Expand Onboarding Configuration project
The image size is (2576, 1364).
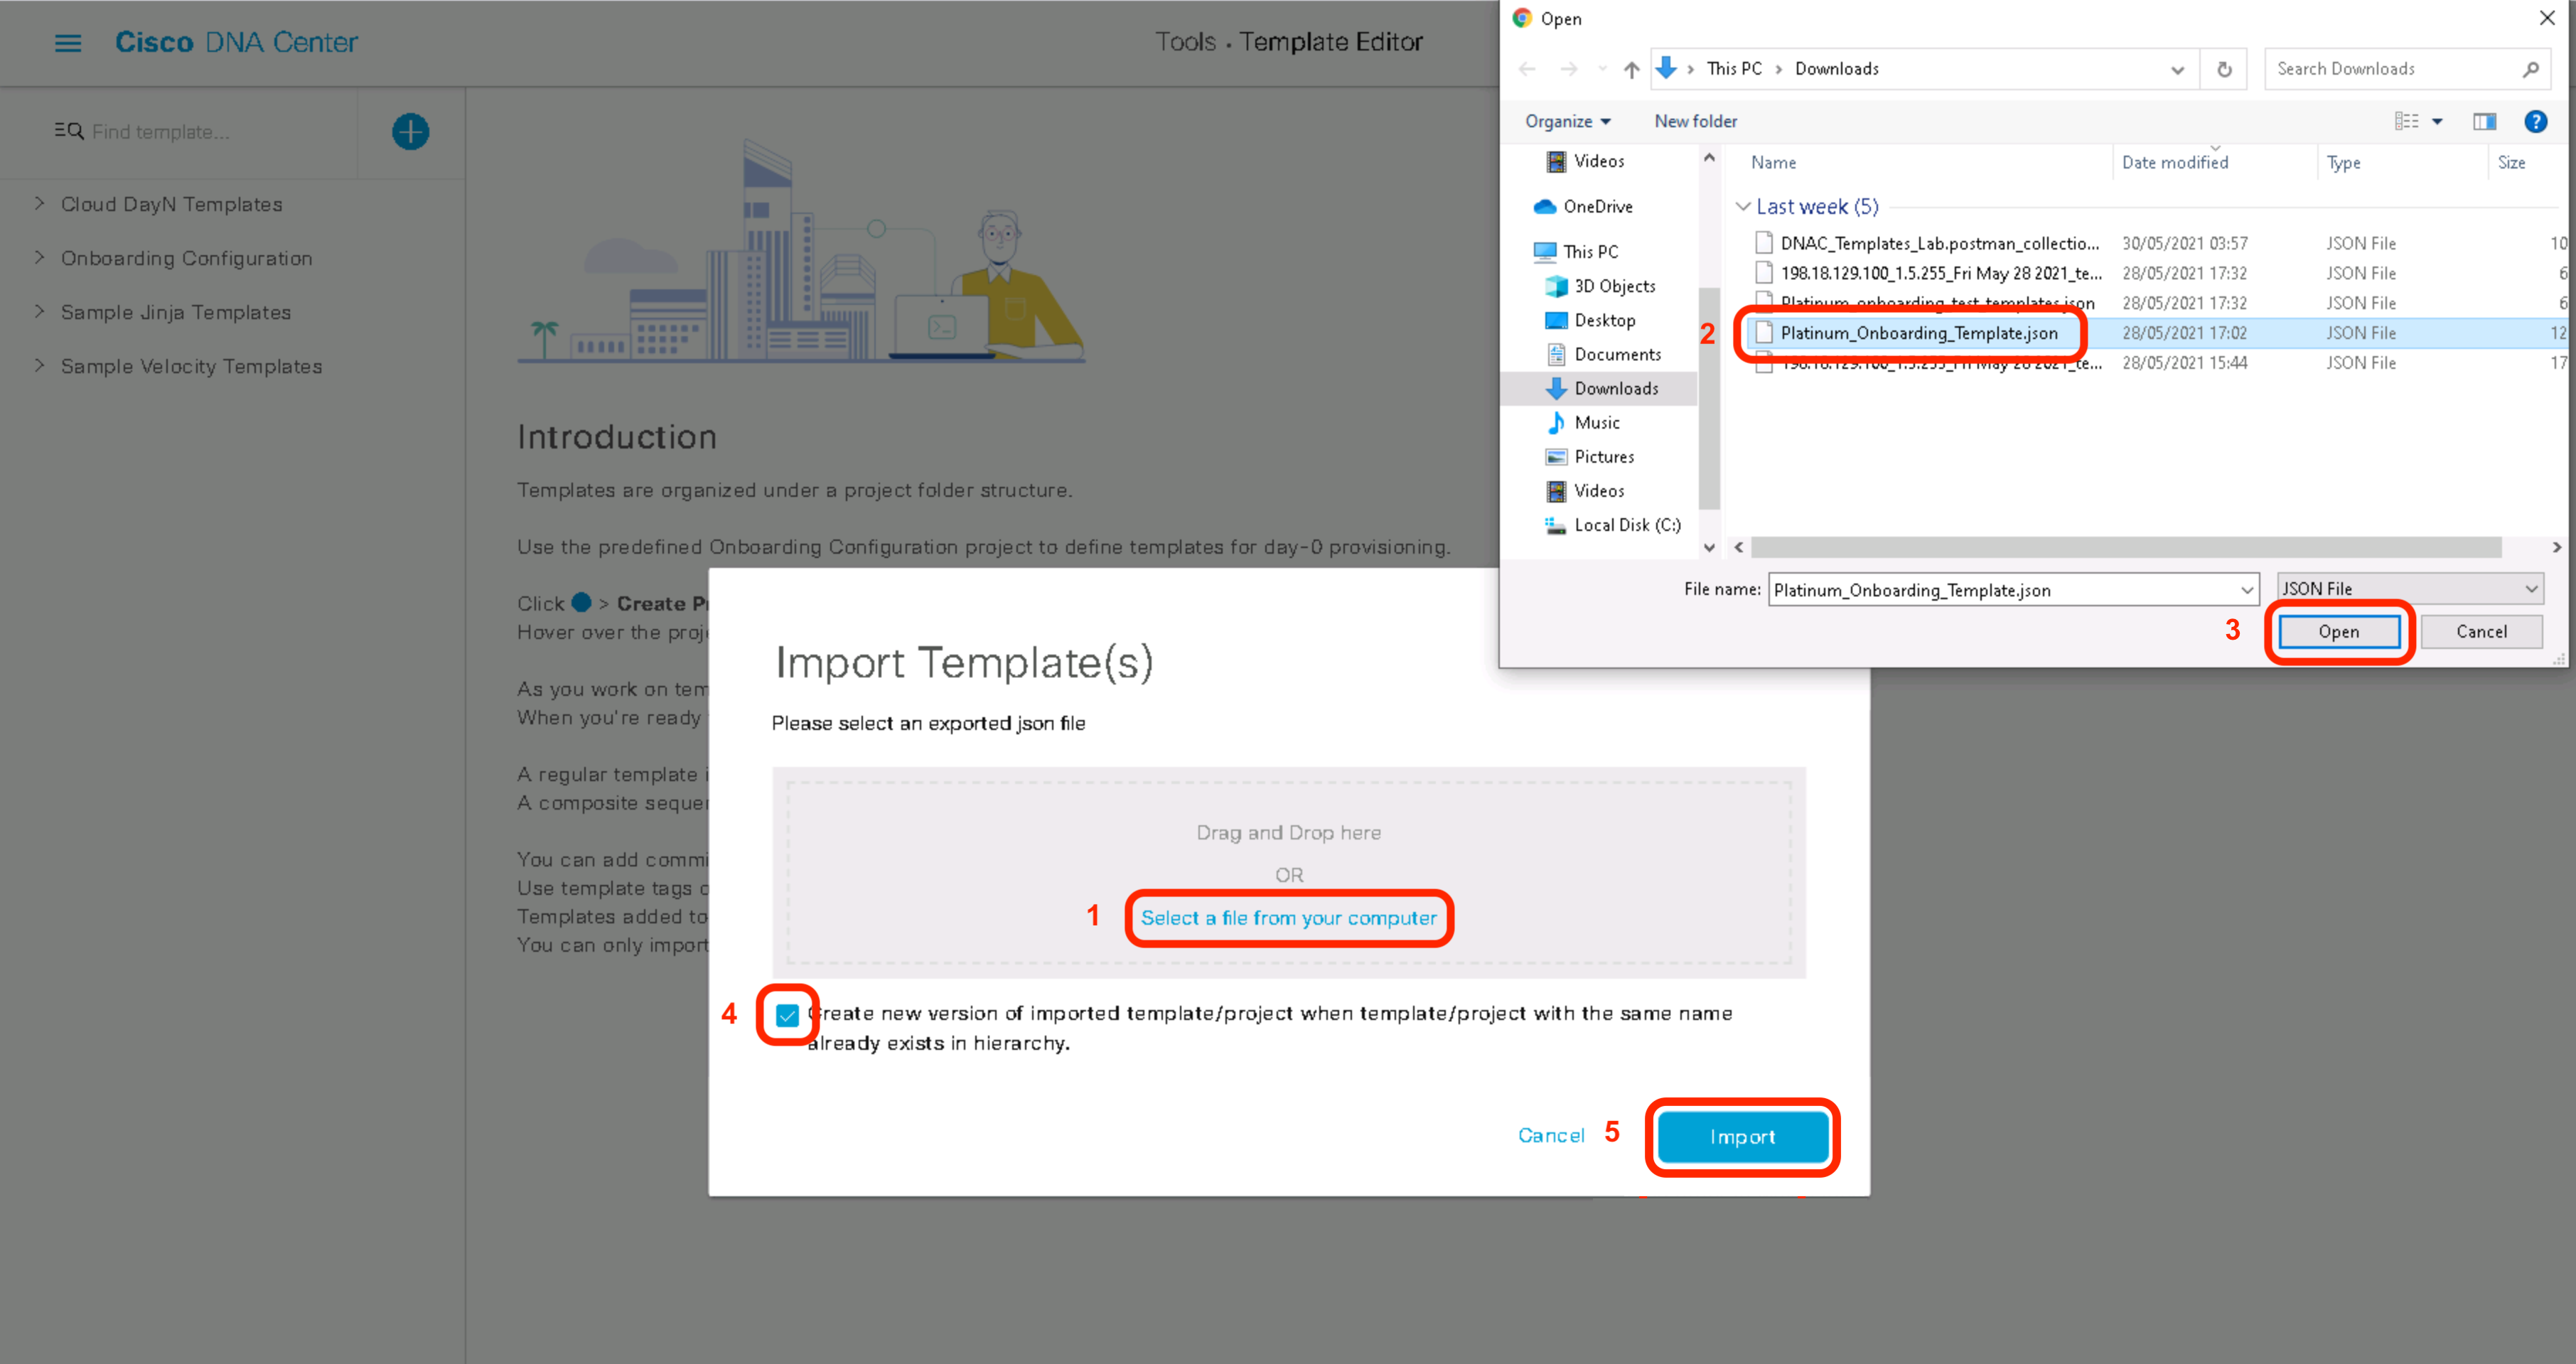click(x=40, y=258)
